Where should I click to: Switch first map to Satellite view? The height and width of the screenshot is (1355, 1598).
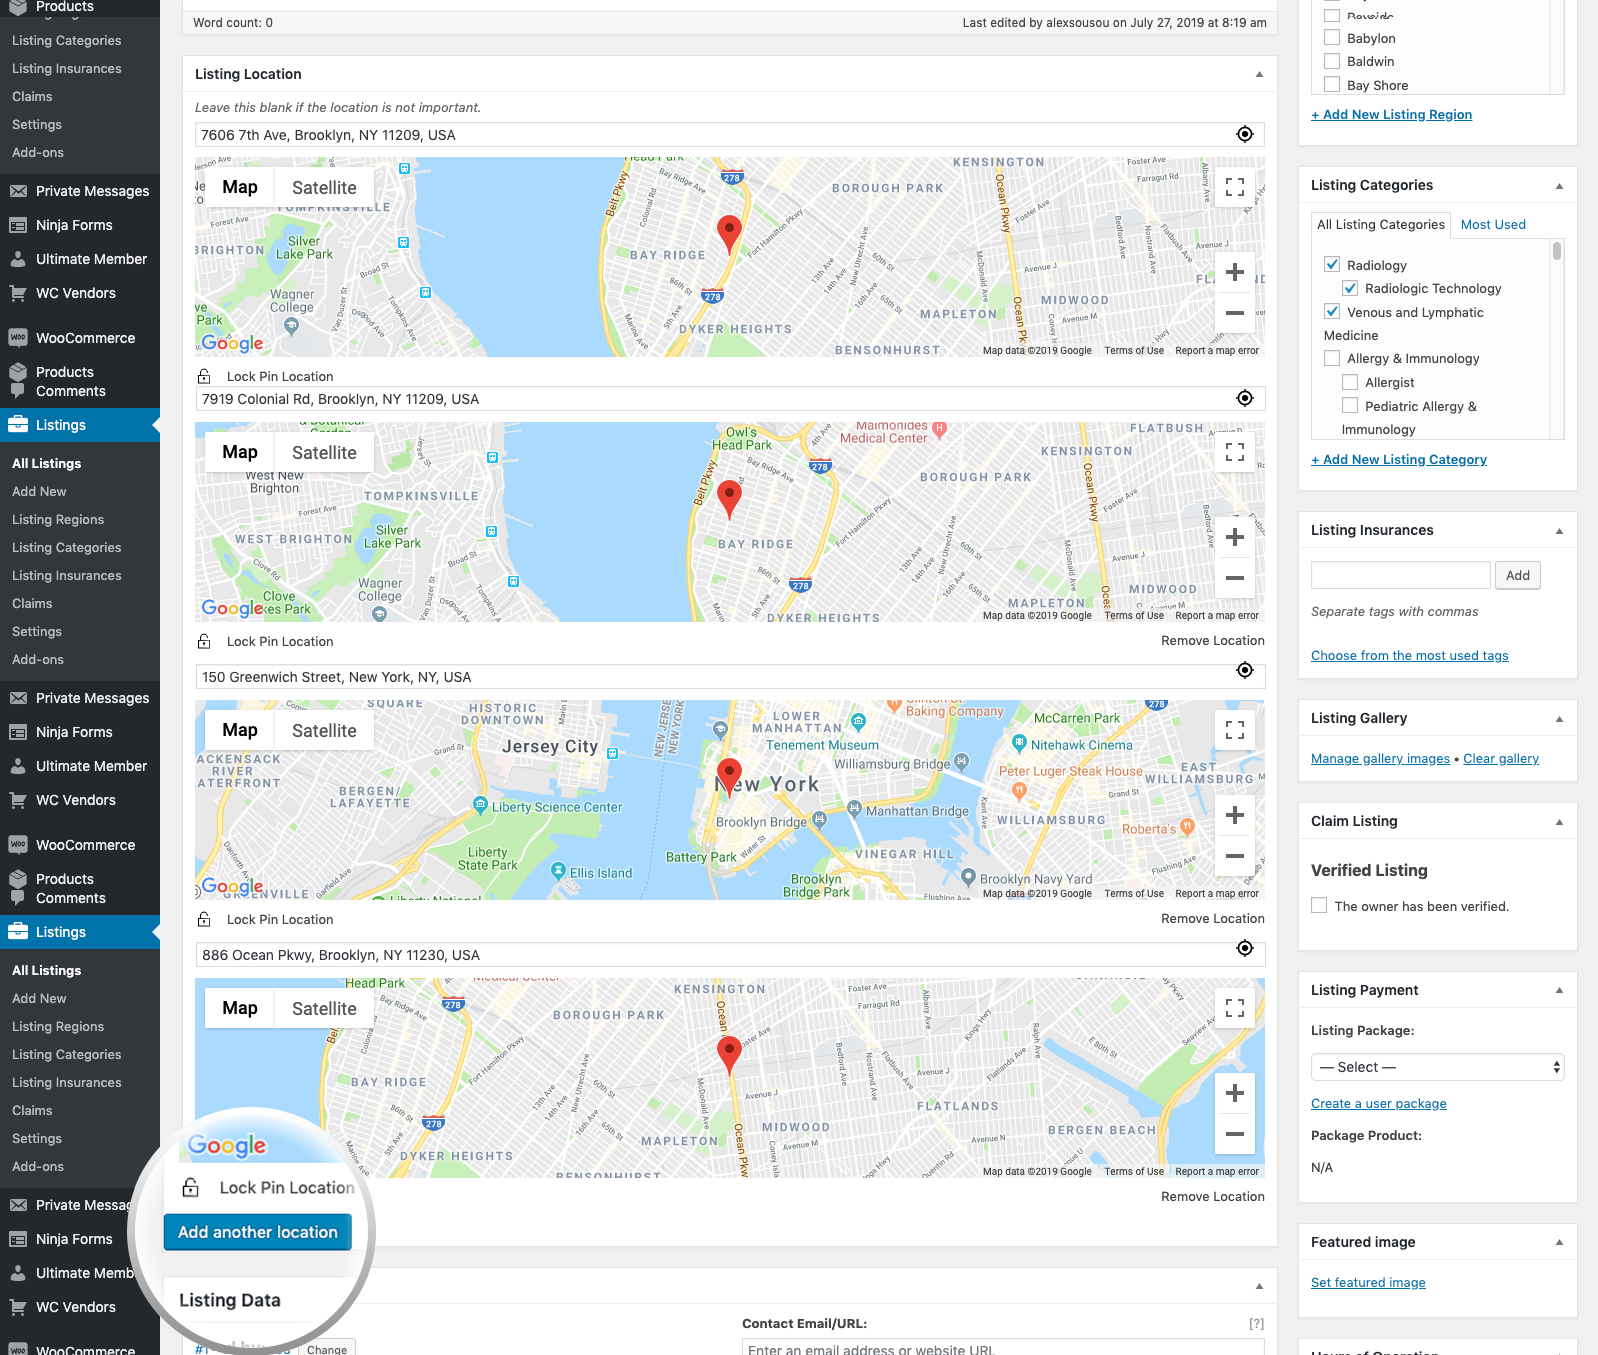point(324,188)
